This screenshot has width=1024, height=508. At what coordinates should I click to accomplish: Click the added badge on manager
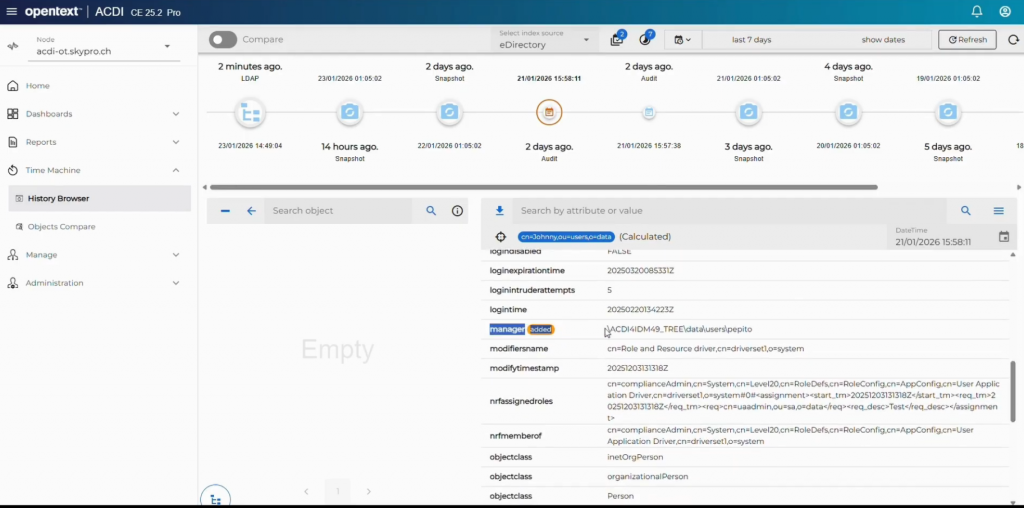pyautogui.click(x=541, y=329)
